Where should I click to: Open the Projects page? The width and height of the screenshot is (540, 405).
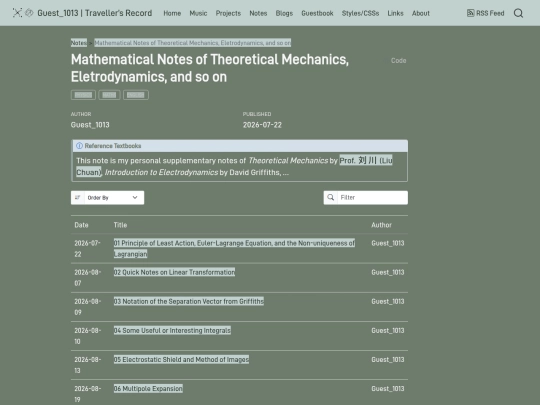click(x=228, y=13)
